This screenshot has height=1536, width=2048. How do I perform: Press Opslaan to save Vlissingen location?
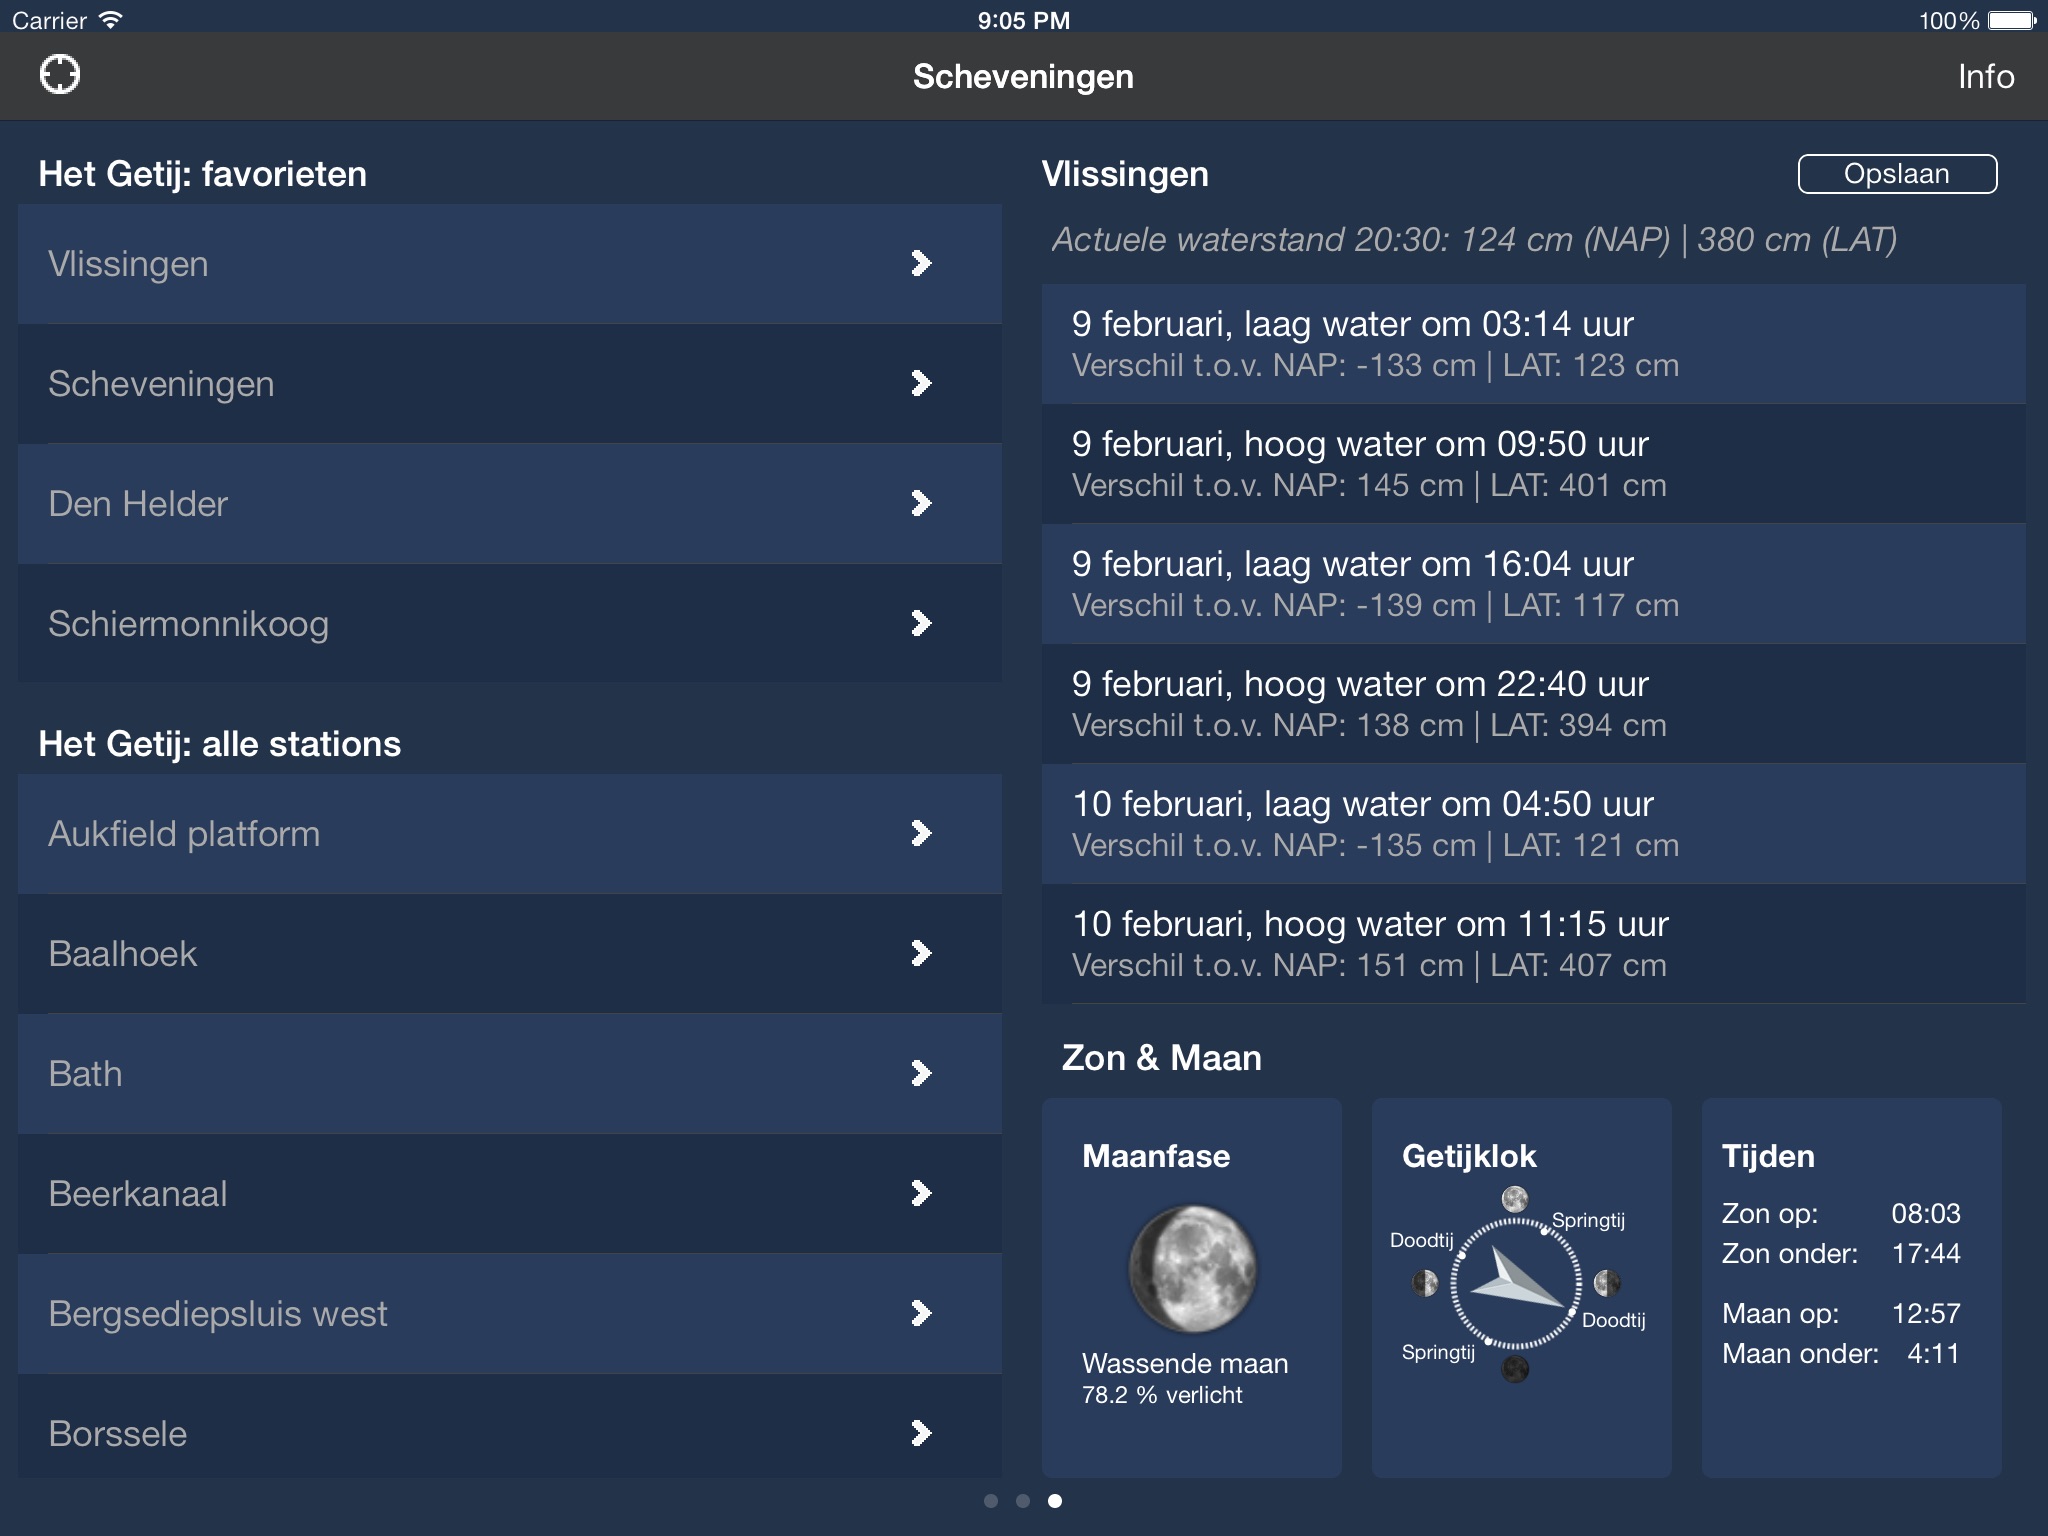coord(1898,174)
